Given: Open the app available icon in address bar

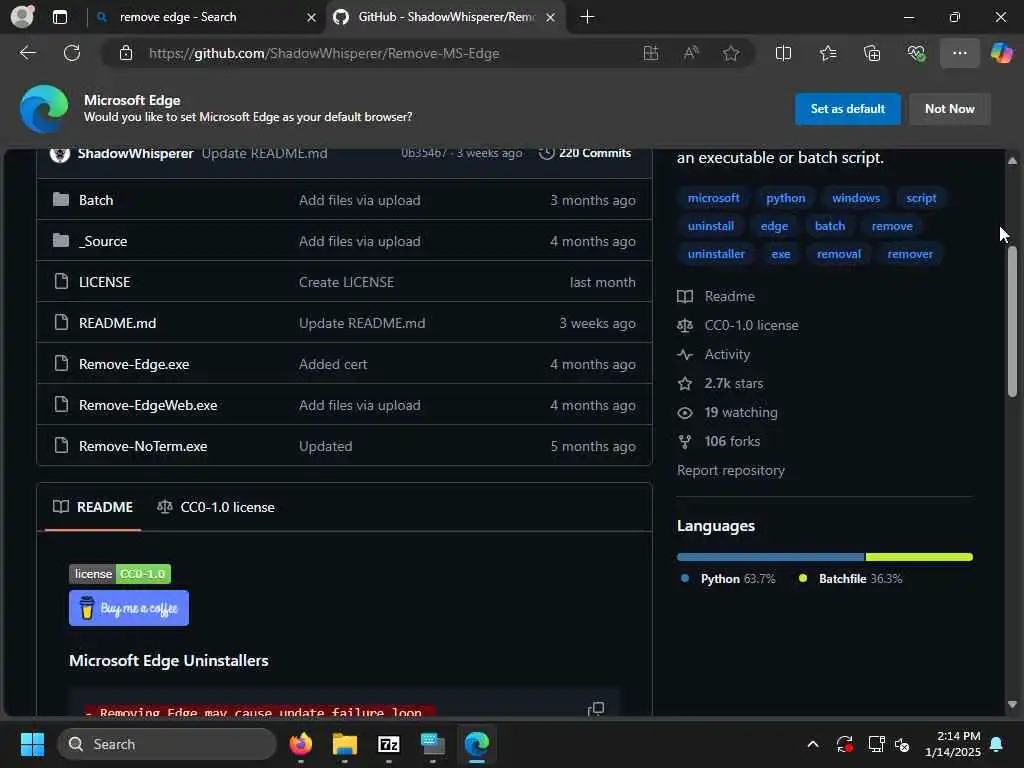Looking at the screenshot, I should tap(650, 53).
